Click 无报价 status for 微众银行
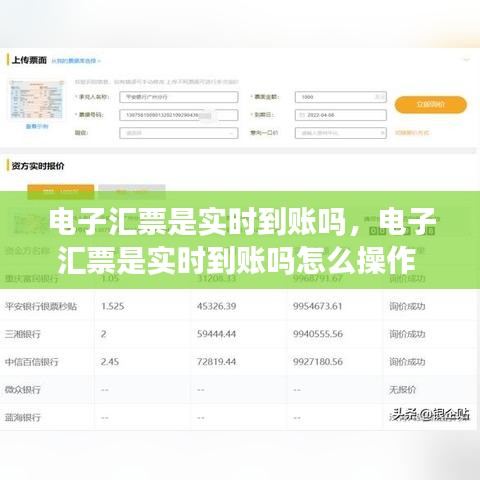 tap(402, 389)
